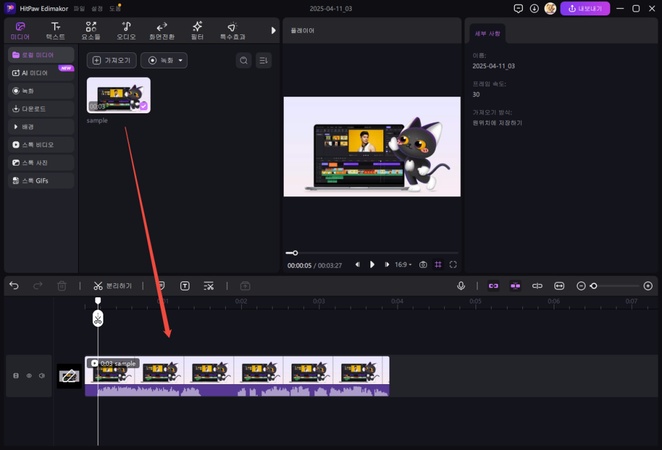Toggle the track visibility eye icon
662x450 pixels.
[x=29, y=376]
